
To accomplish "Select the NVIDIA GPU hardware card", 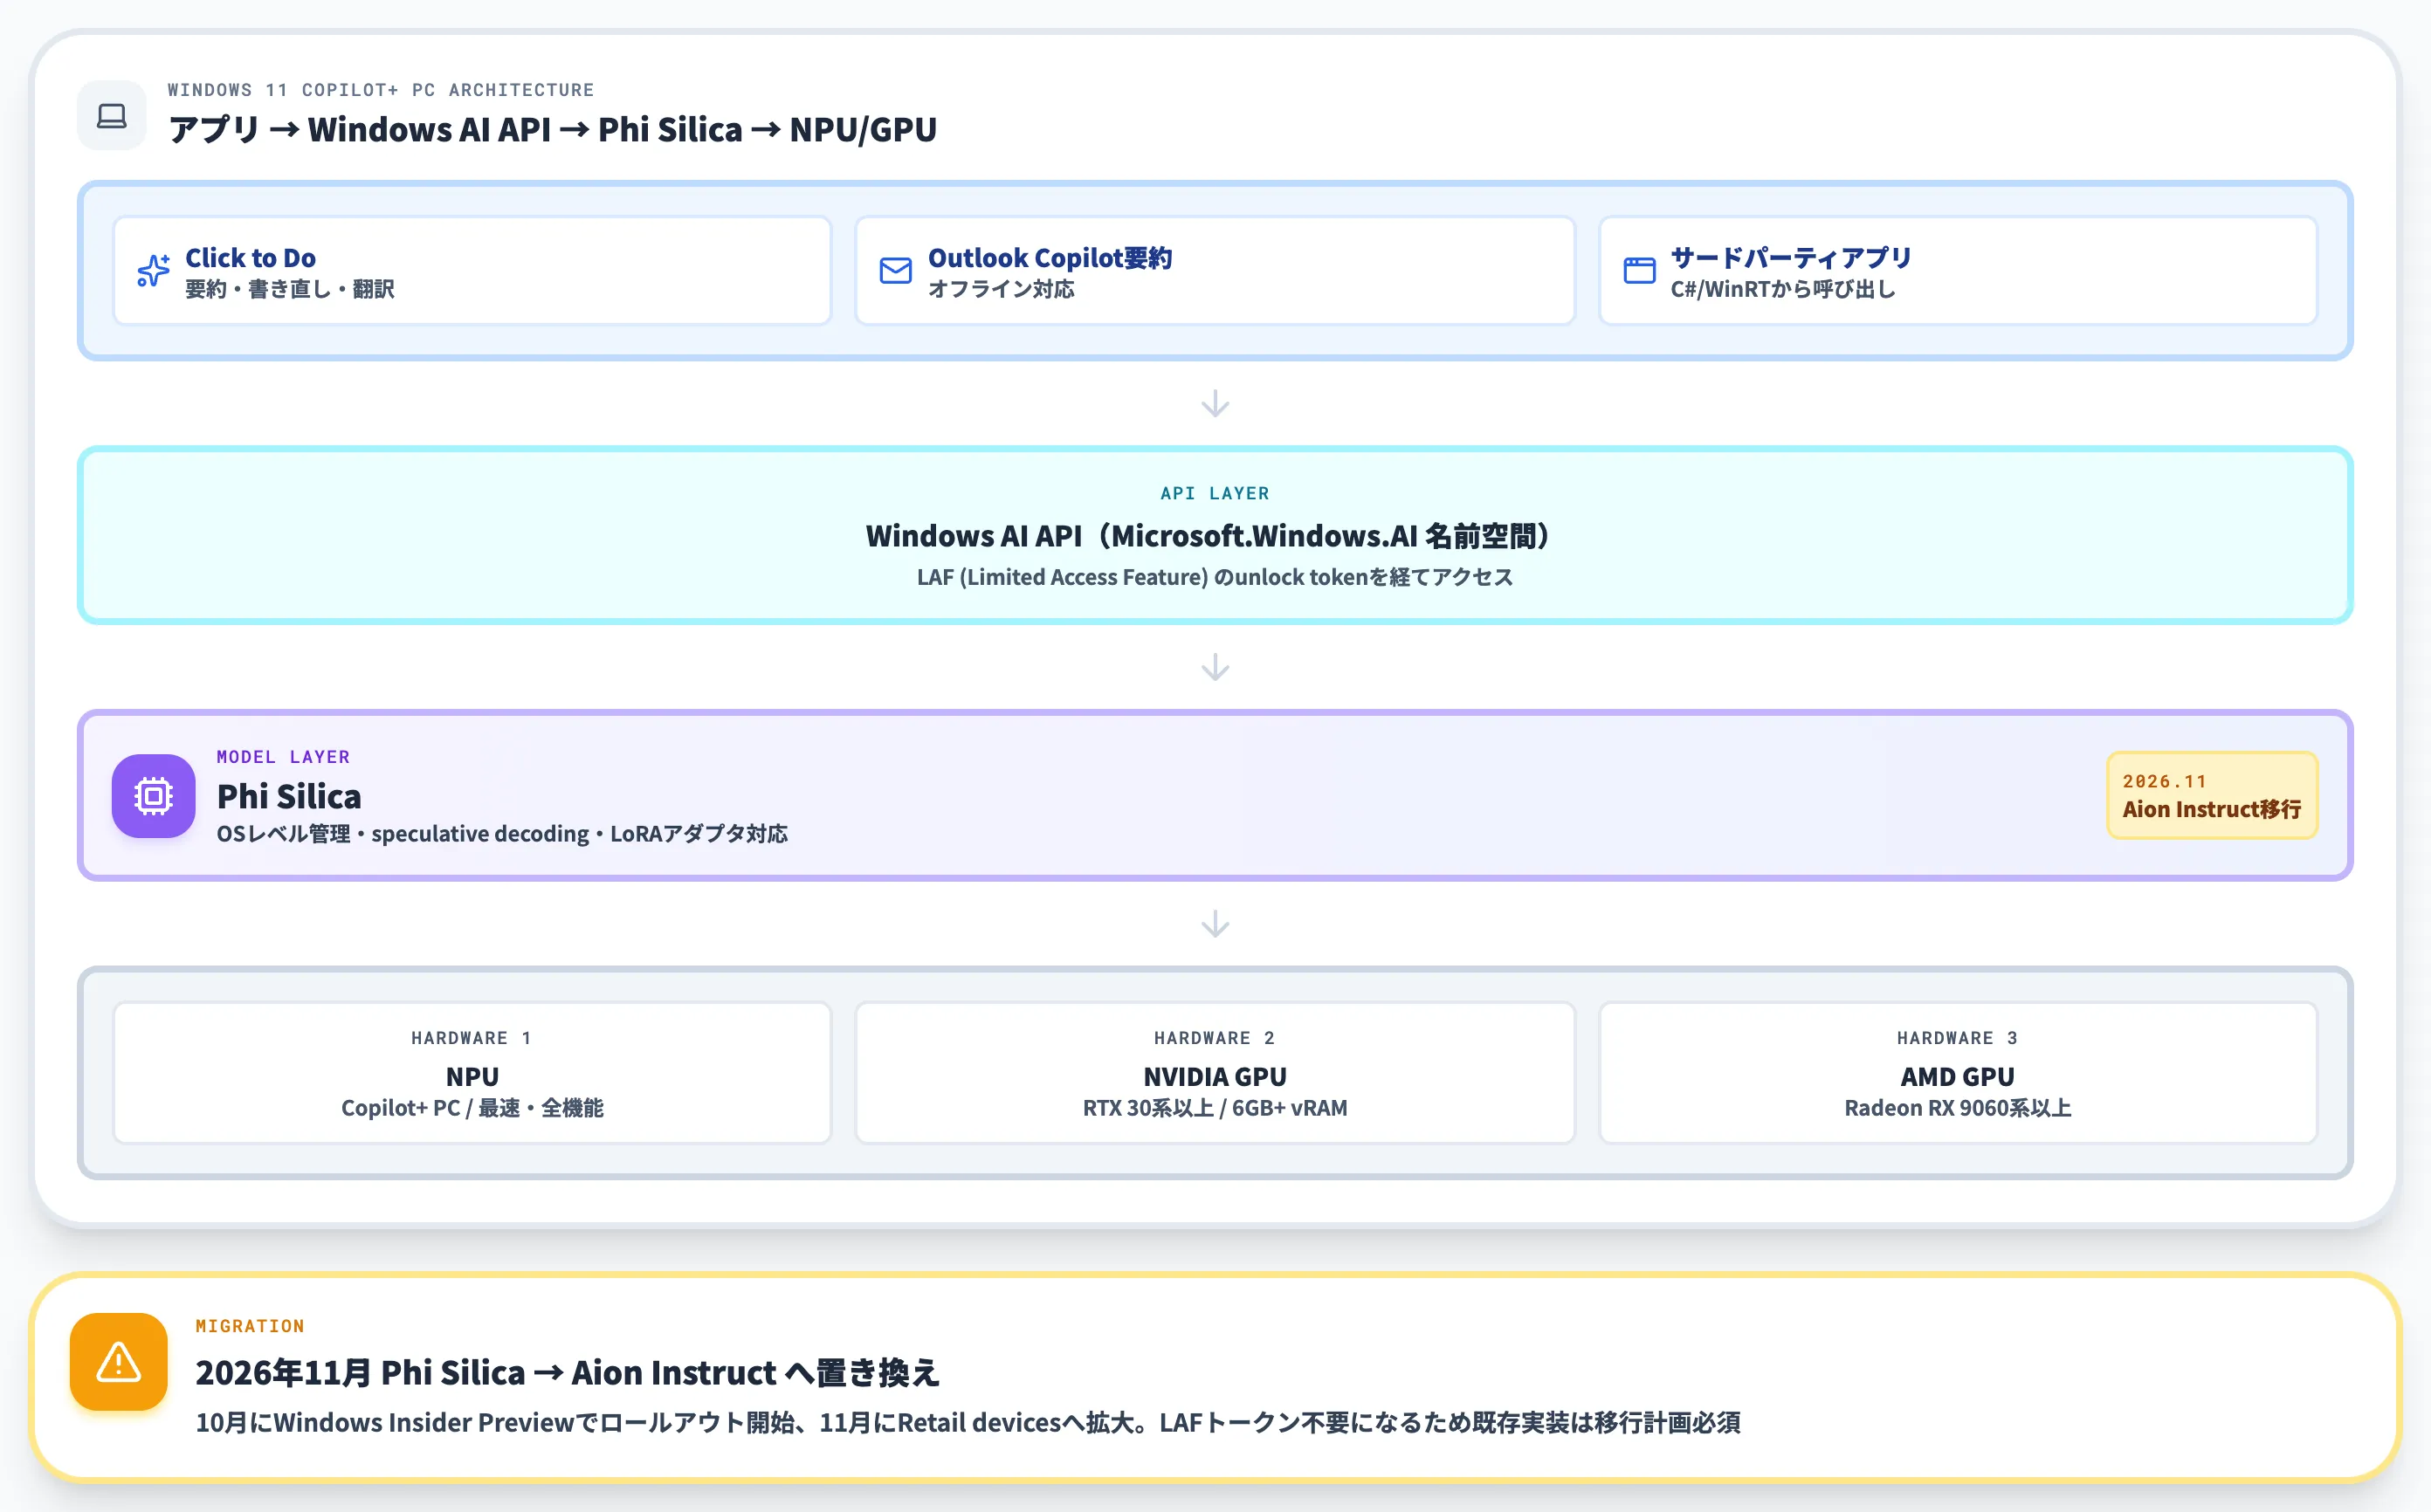I will pos(1215,1072).
